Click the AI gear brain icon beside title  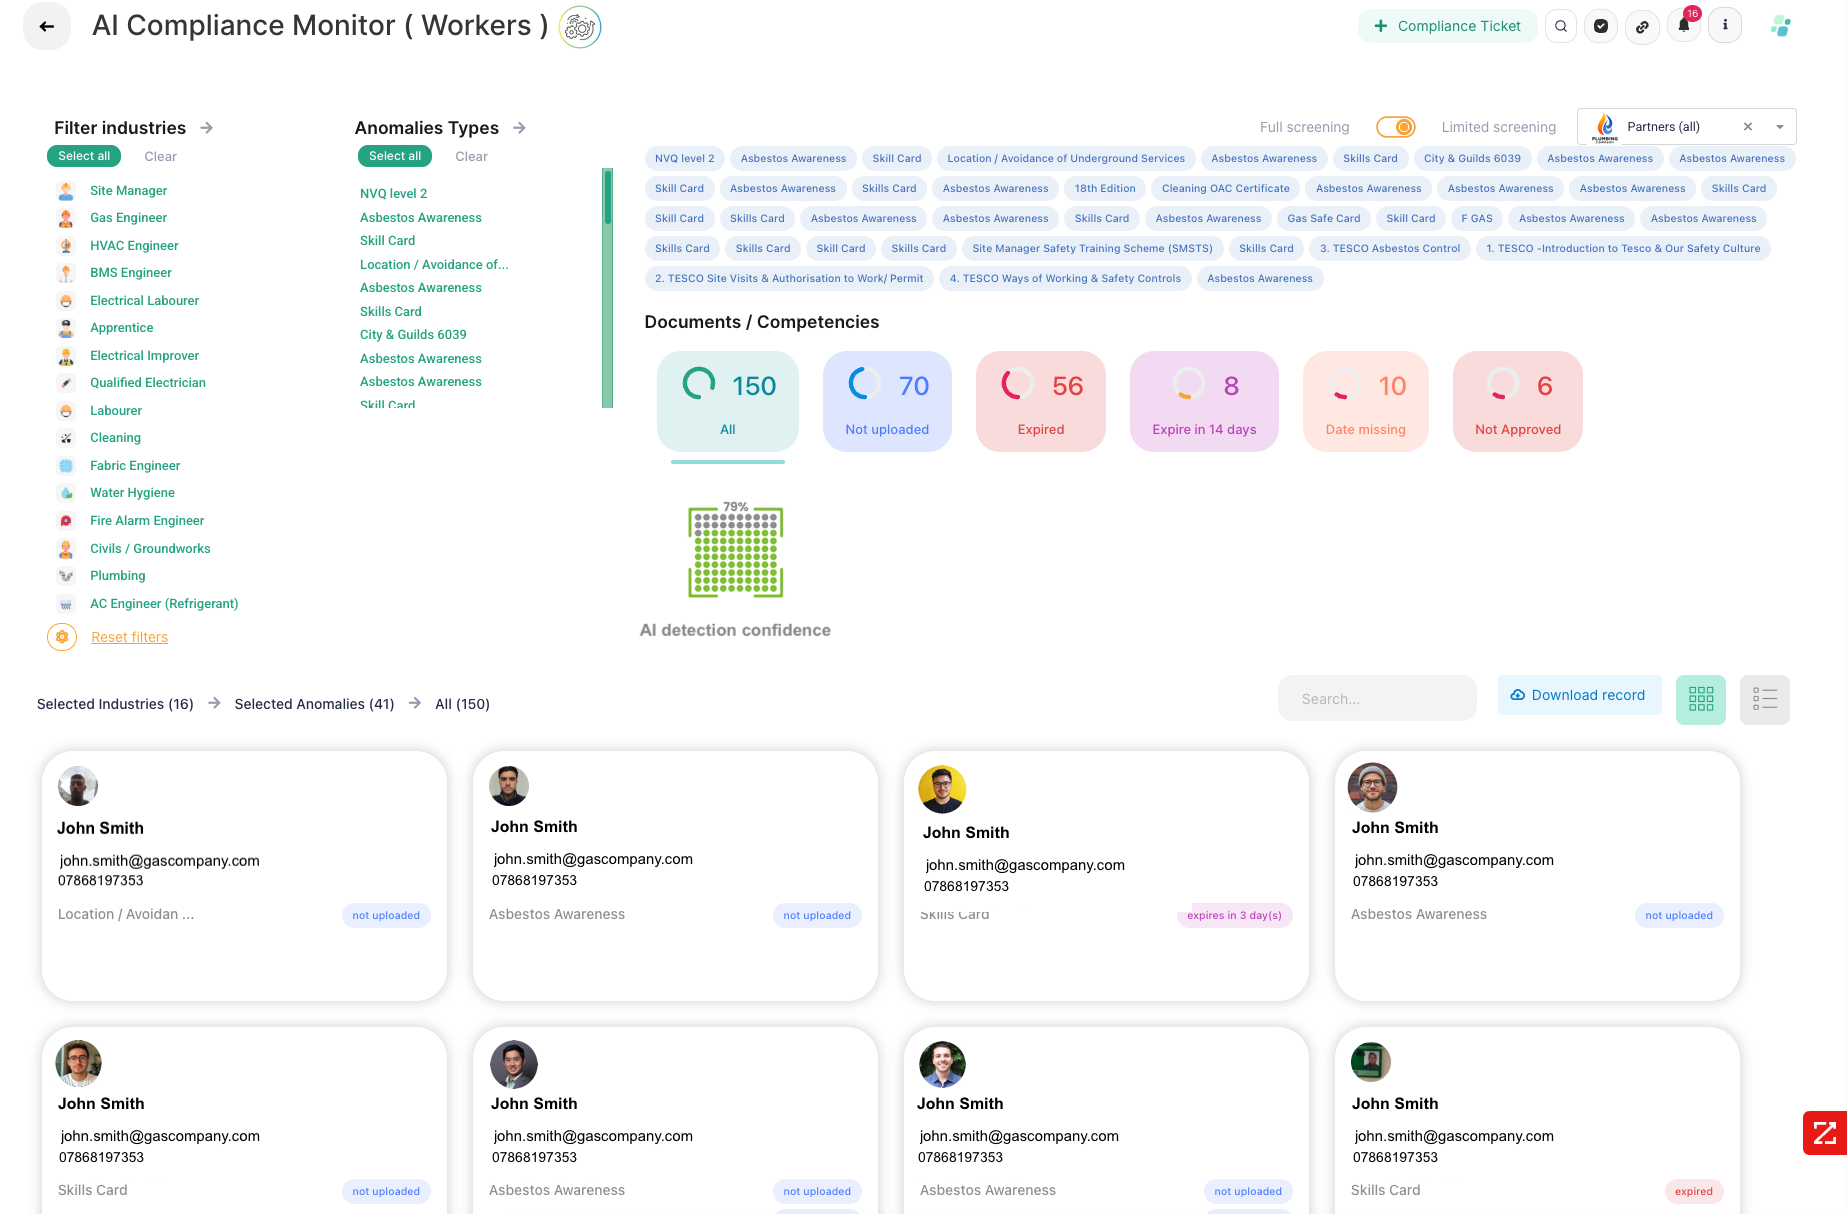(580, 27)
